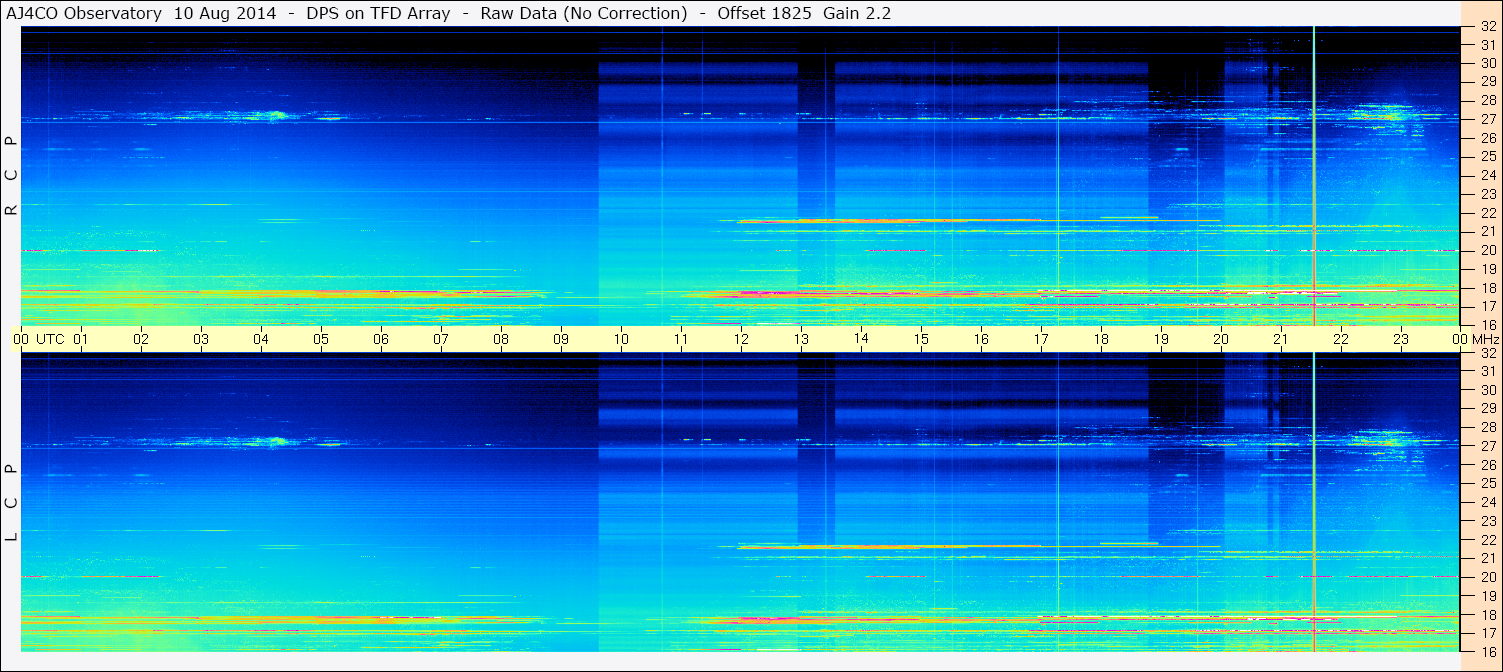Click the 22 MHz tick in RCP panel
The image size is (1503, 672).
[1488, 213]
